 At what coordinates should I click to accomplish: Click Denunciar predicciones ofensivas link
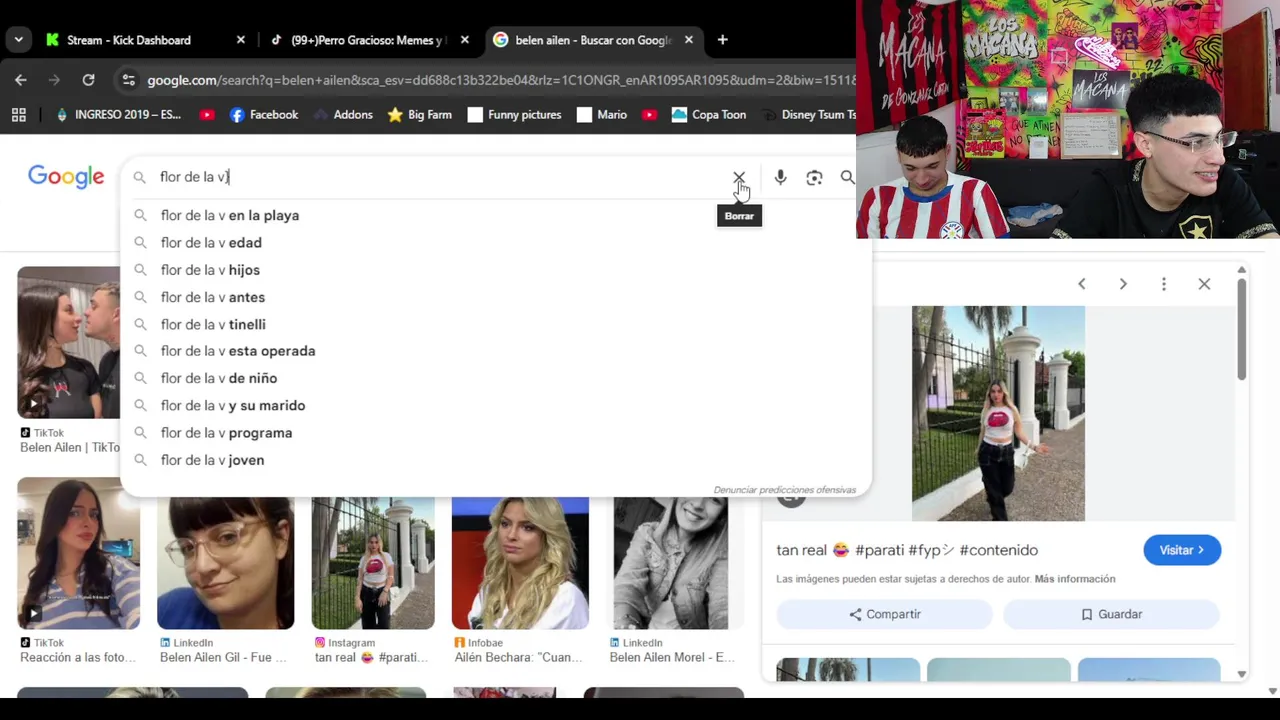click(x=785, y=490)
